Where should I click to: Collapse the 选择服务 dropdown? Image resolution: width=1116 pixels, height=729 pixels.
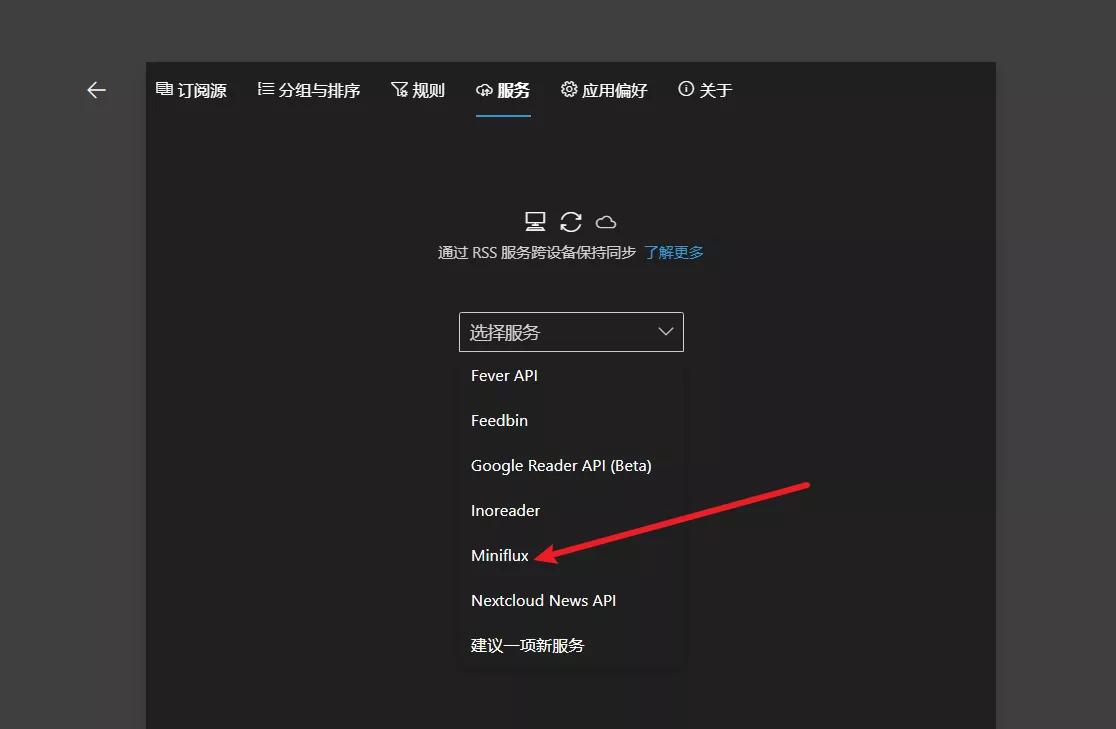(571, 332)
